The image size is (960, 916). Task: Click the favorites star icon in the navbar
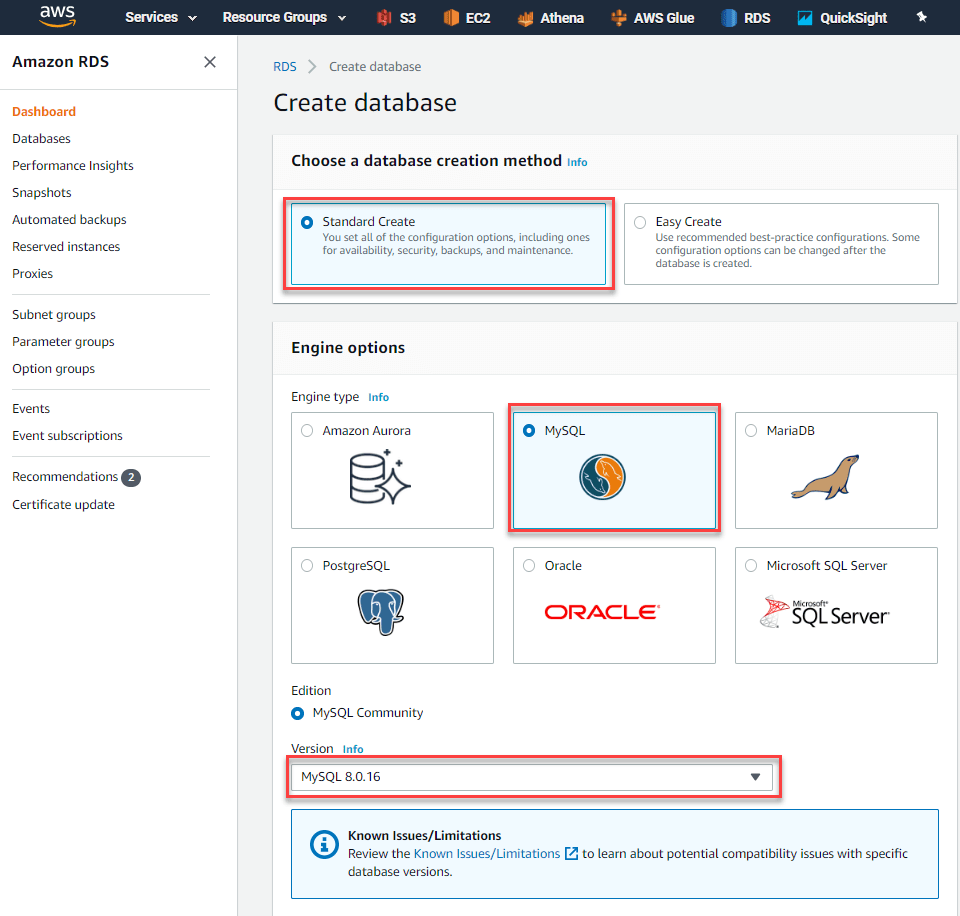[x=922, y=16]
